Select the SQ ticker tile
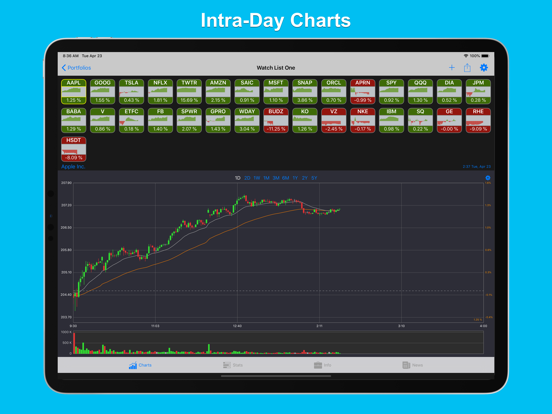Image resolution: width=552 pixels, height=414 pixels. [420, 120]
